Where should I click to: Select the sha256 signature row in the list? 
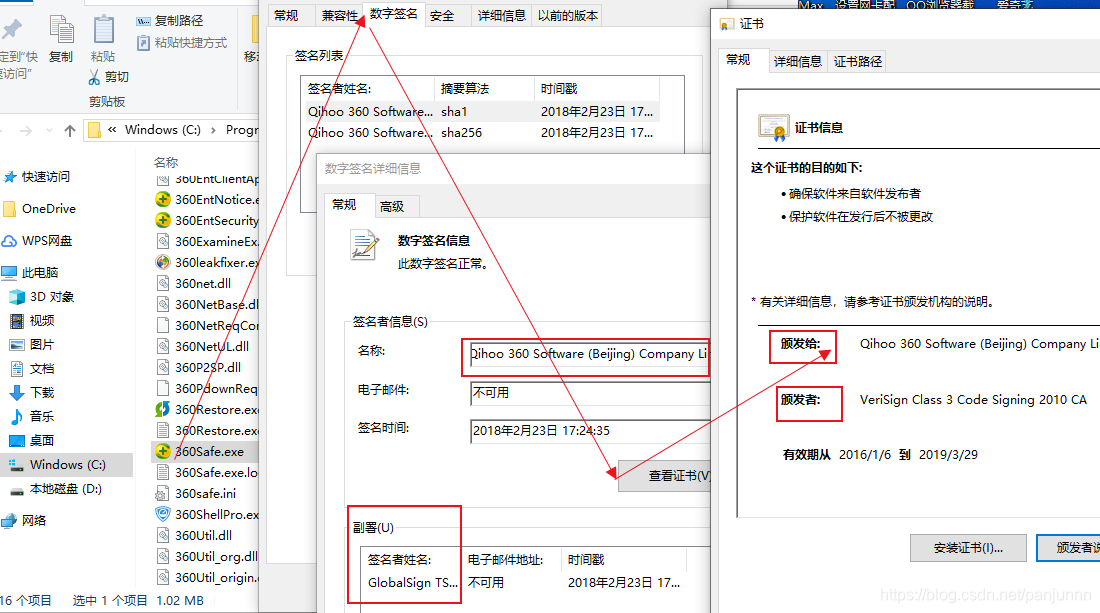tap(481, 133)
